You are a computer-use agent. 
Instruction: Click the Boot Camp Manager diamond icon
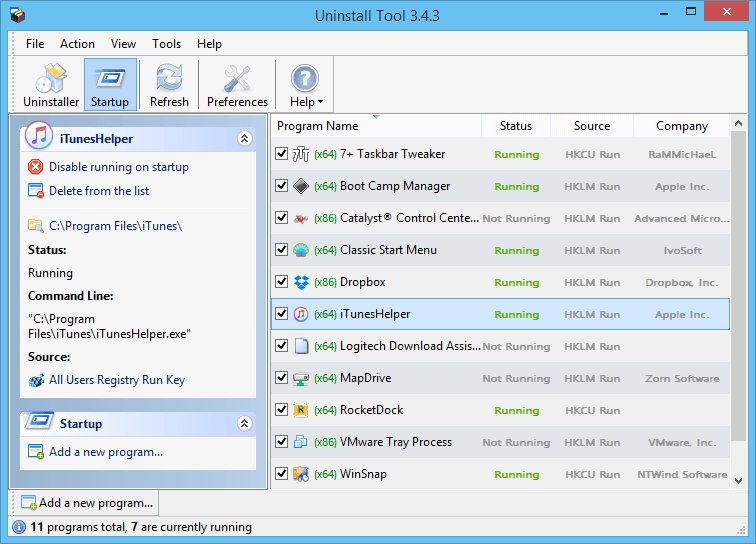(x=301, y=186)
